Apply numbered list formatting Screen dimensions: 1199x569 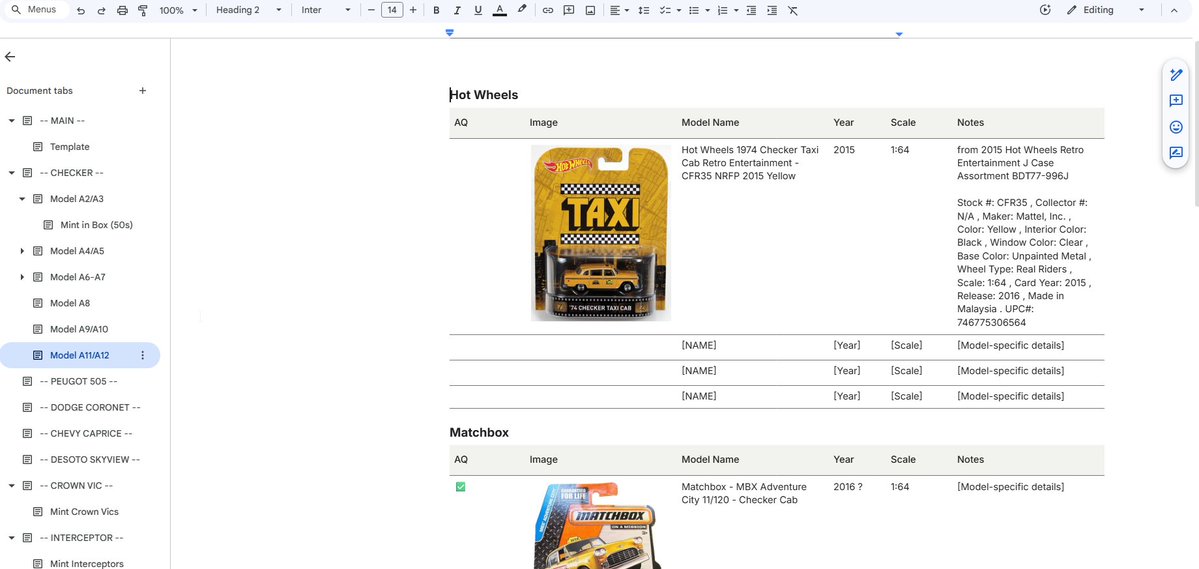[723, 11]
